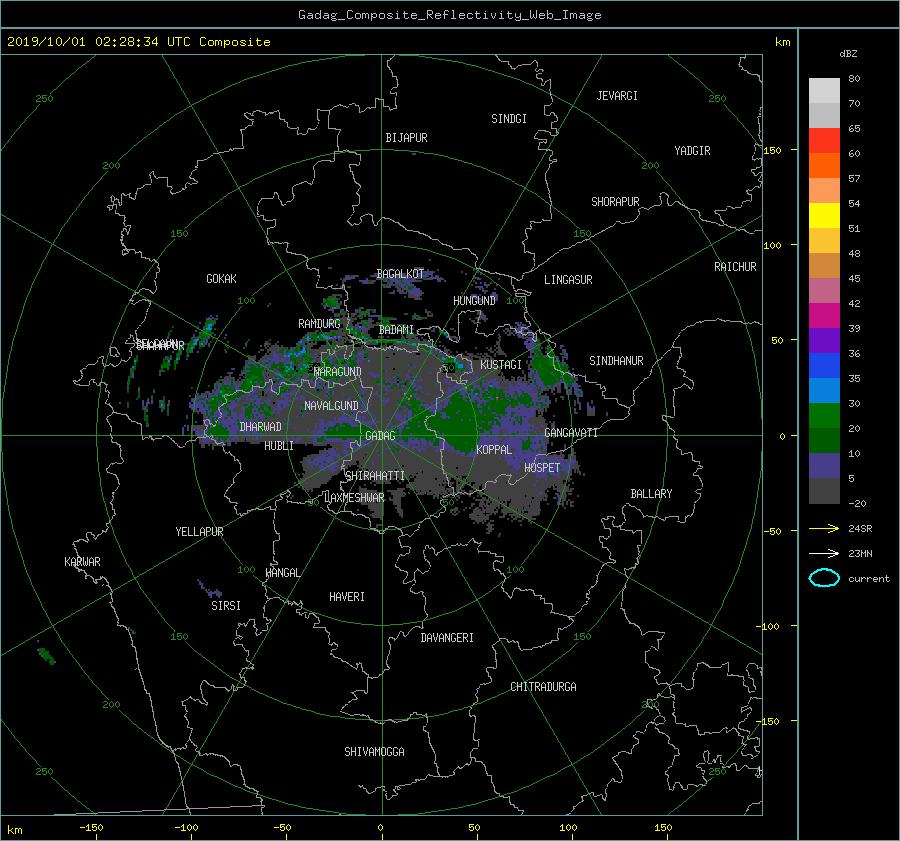Image resolution: width=900 pixels, height=841 pixels.
Task: Click the HAVERI label
Action: [347, 597]
